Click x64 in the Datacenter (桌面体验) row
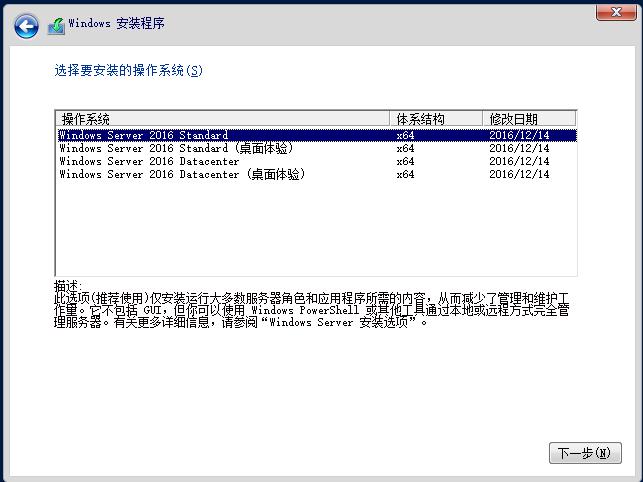 405,174
